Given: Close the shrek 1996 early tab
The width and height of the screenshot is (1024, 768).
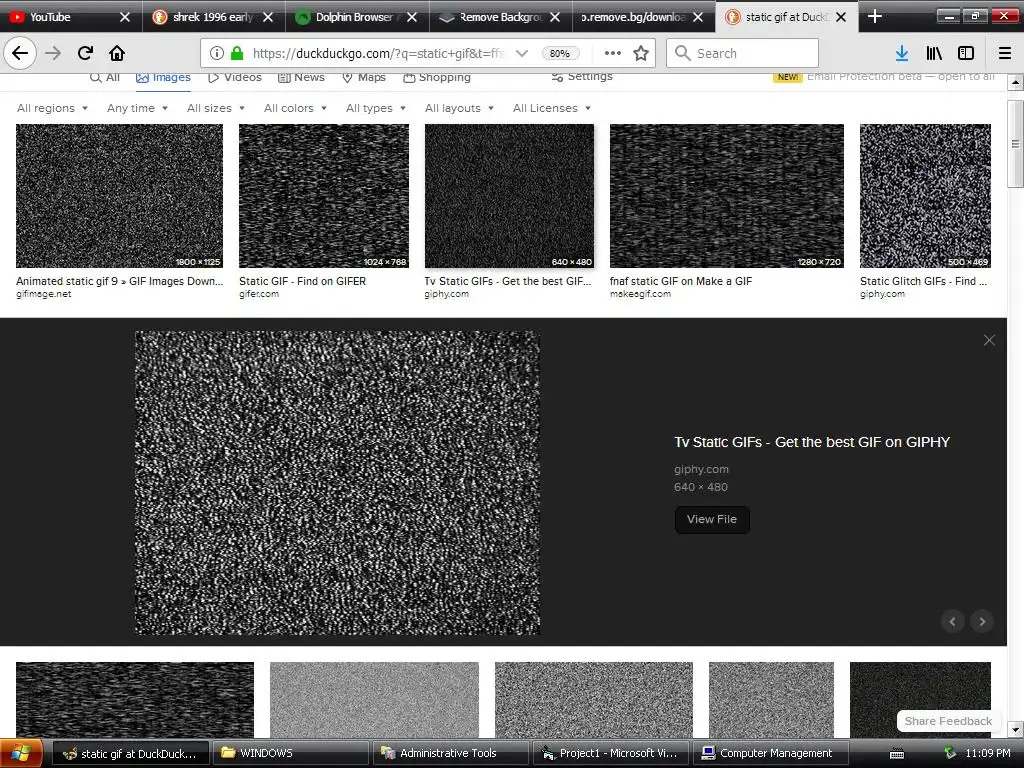Looking at the screenshot, I should tap(268, 17).
